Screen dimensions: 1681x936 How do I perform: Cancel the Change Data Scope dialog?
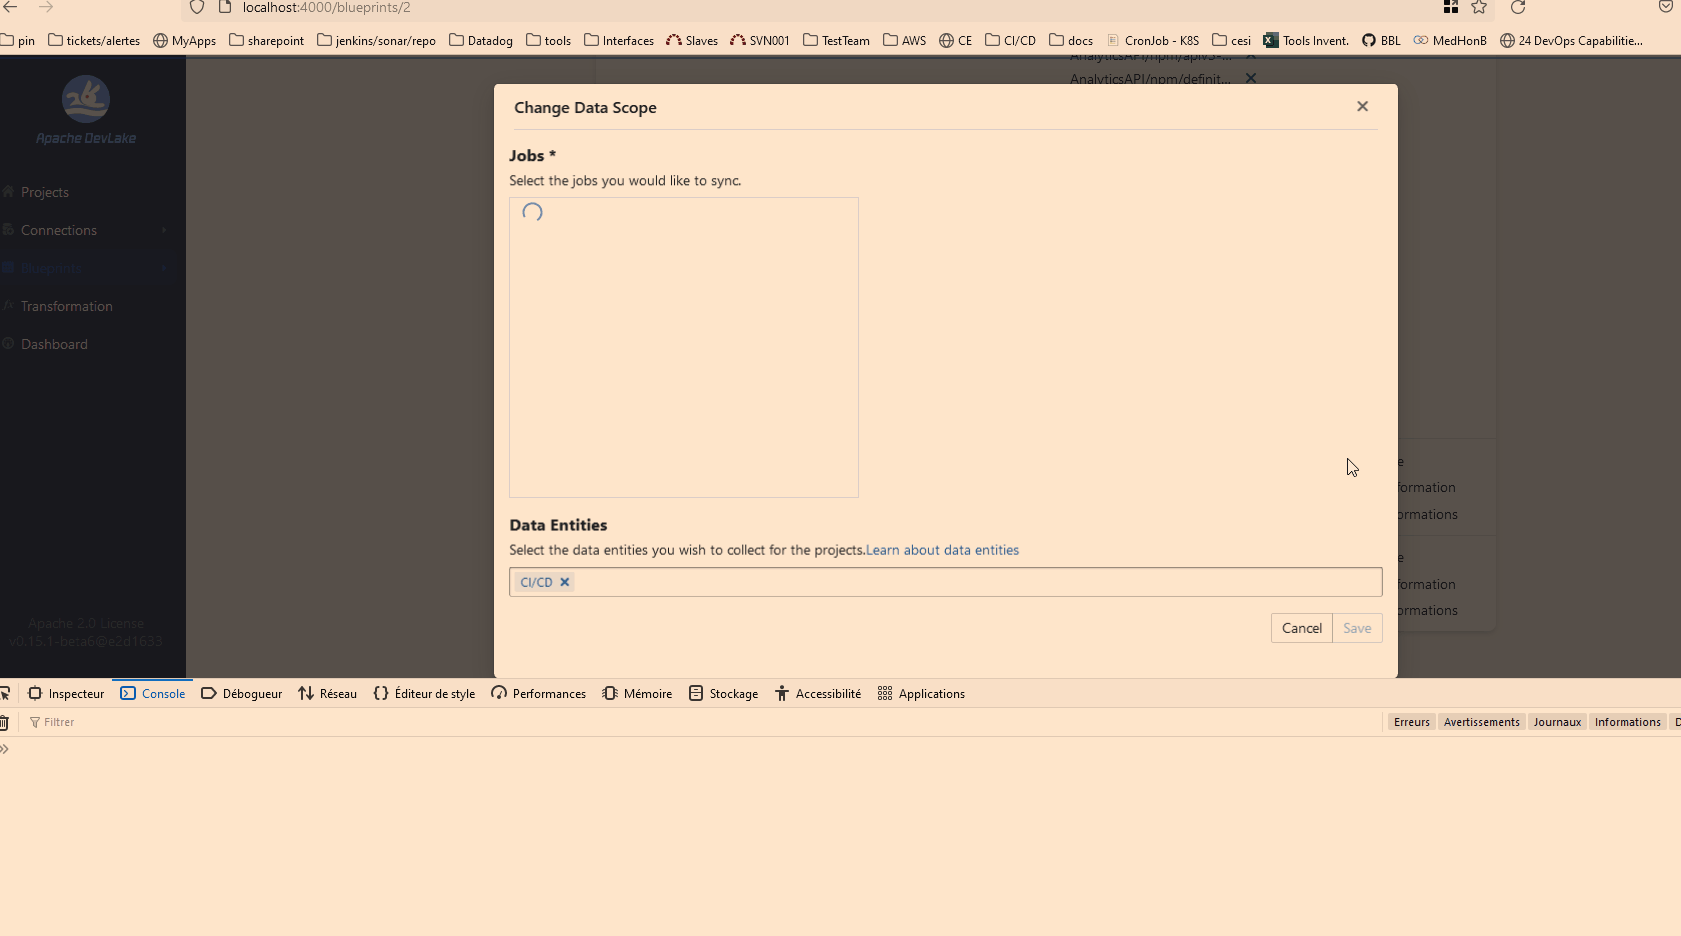[x=1302, y=628]
